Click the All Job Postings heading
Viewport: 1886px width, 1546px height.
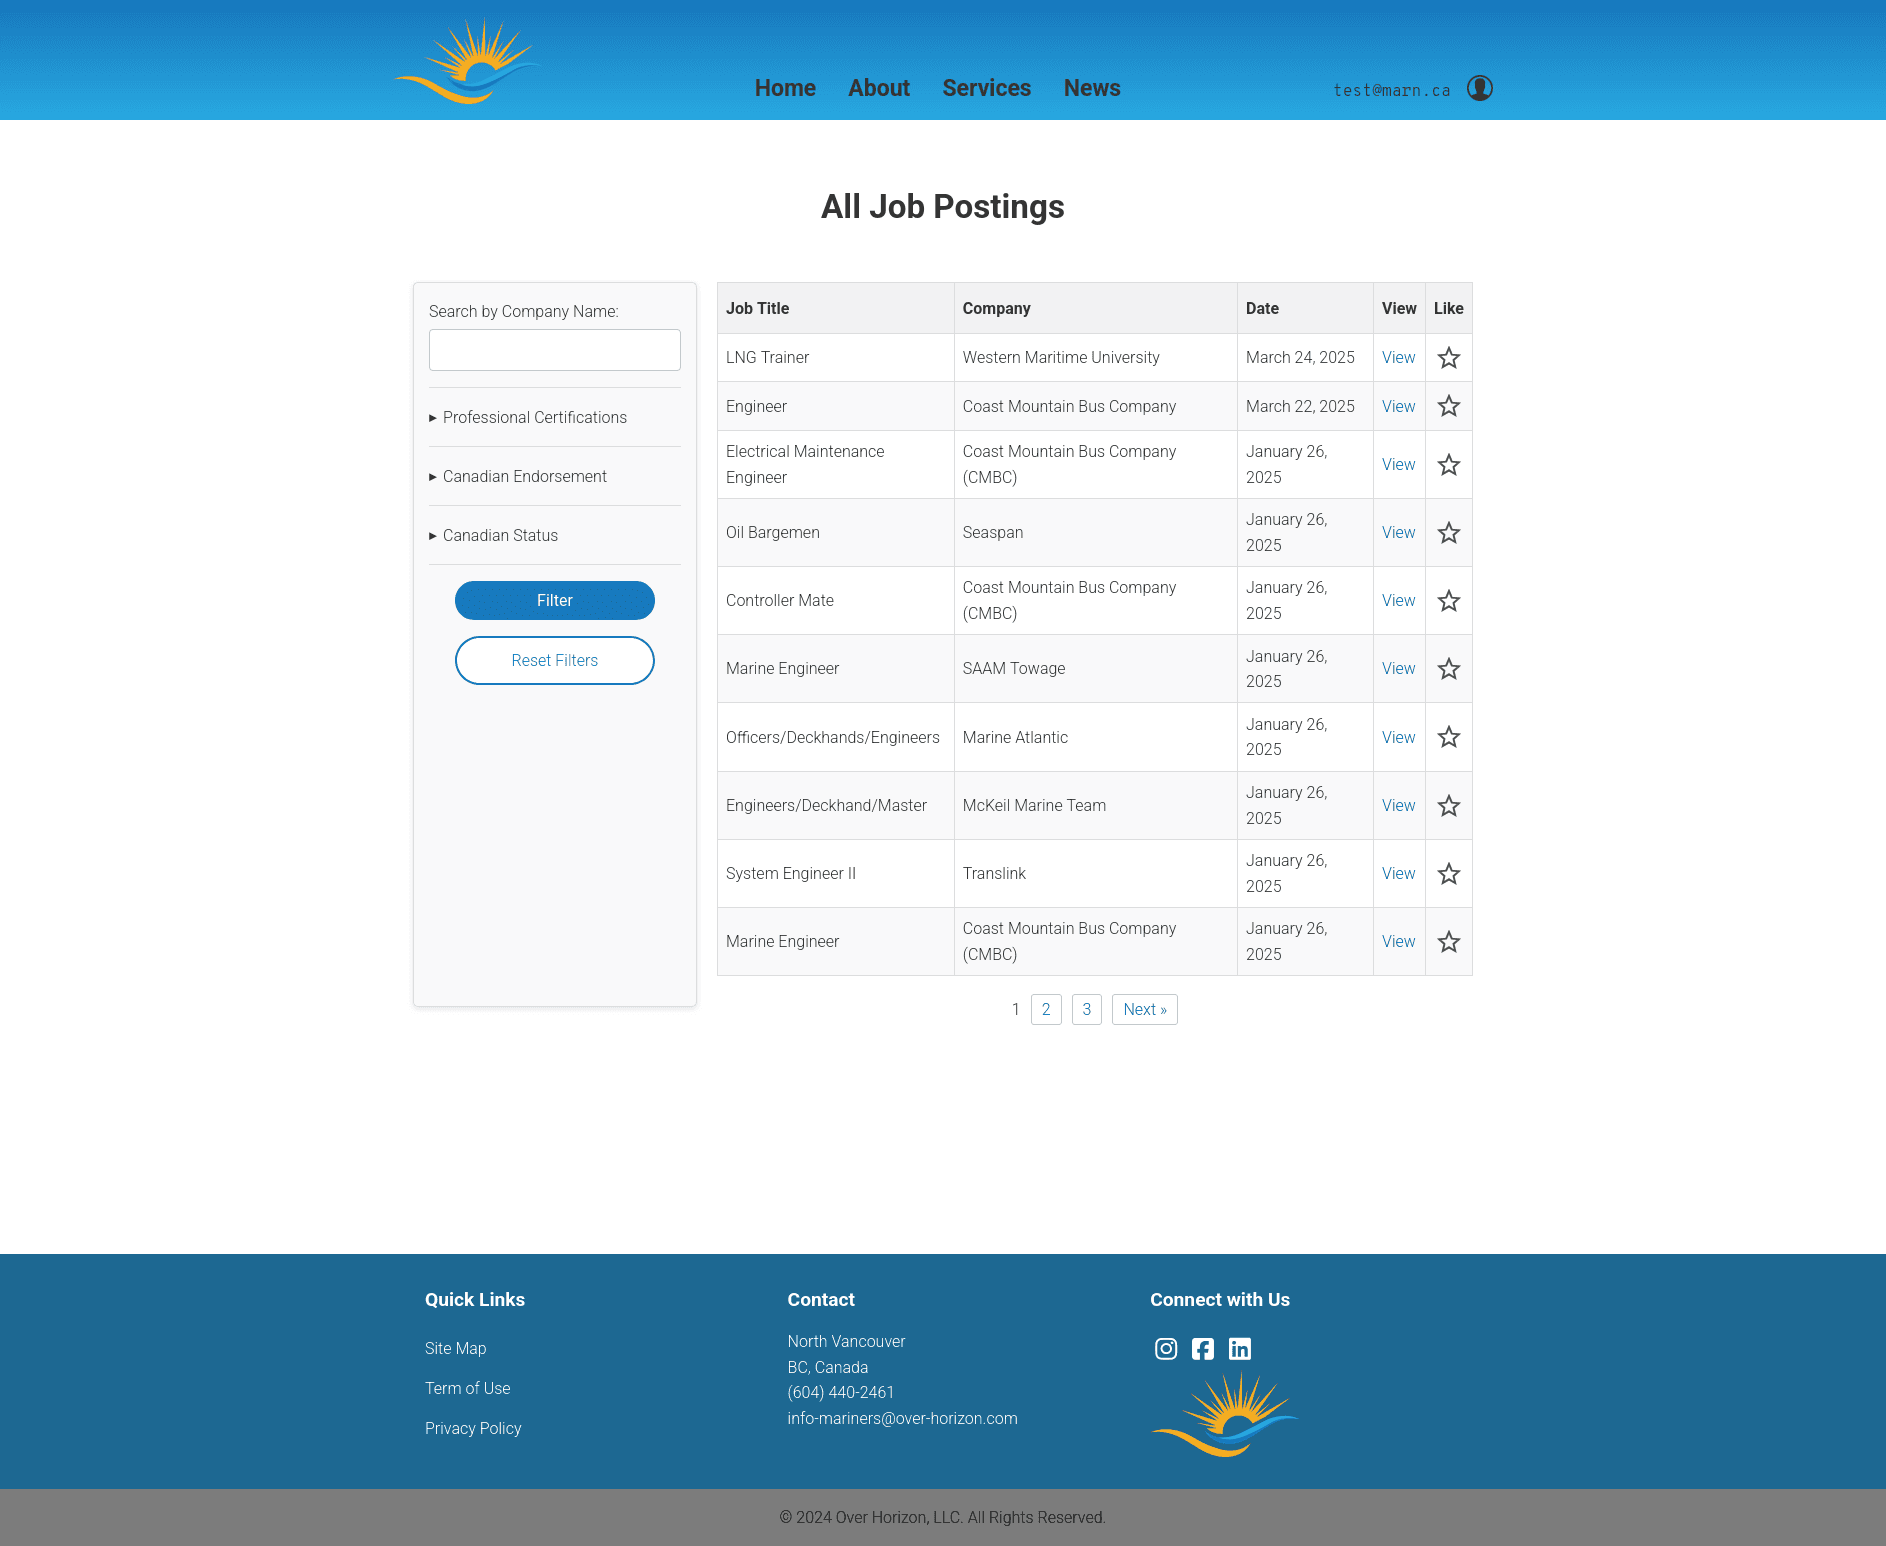pos(943,207)
